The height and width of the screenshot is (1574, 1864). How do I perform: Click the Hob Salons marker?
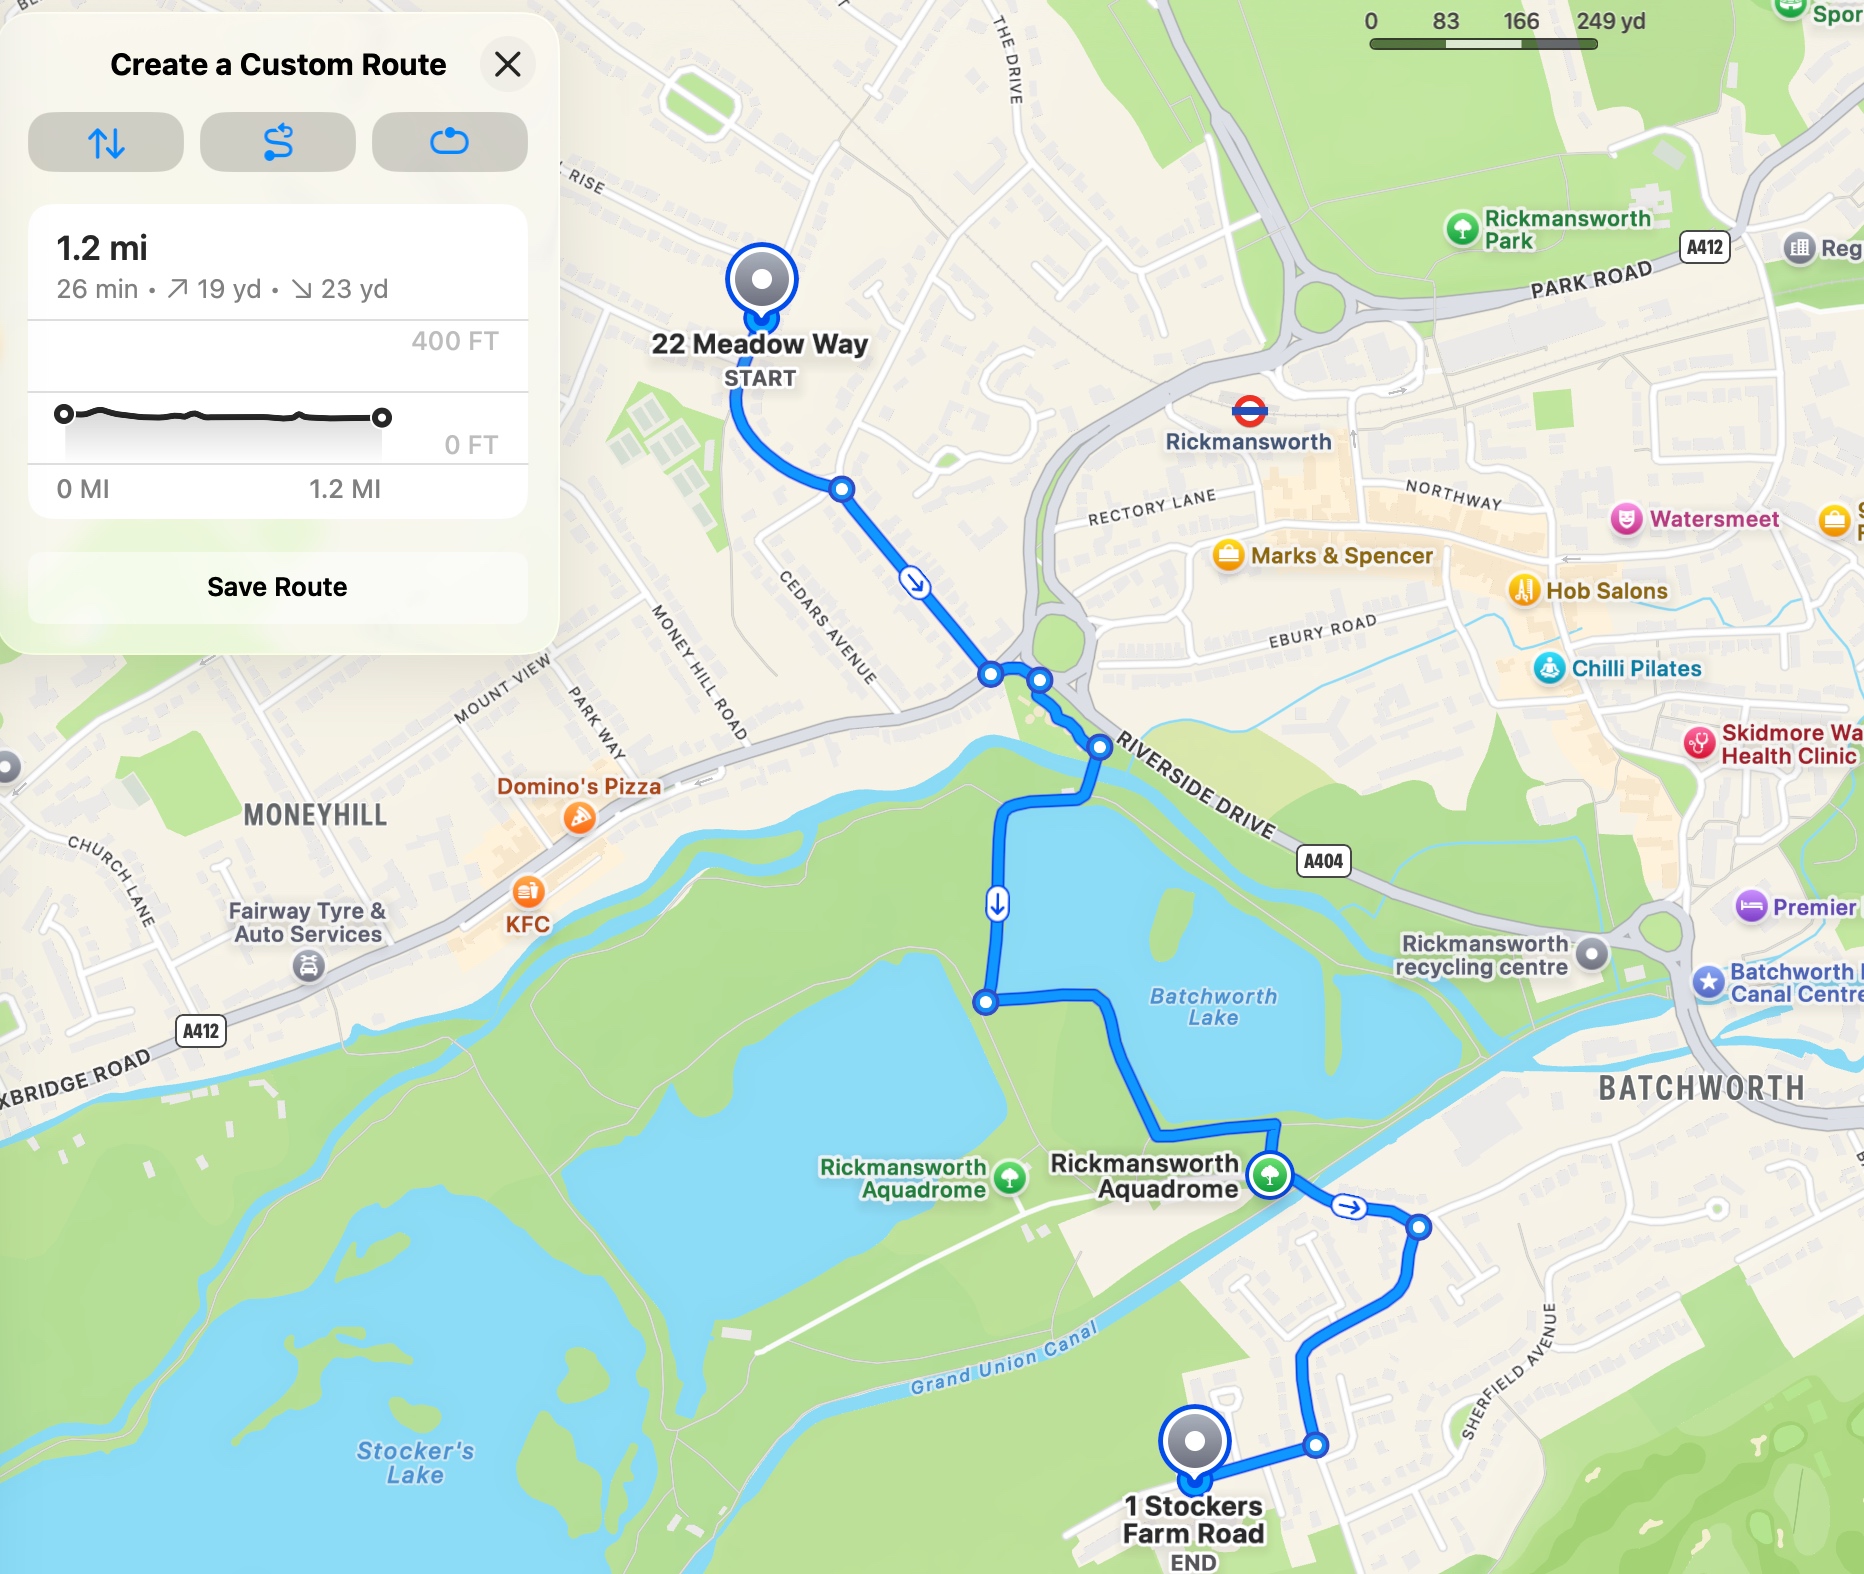pyautogui.click(x=1524, y=590)
